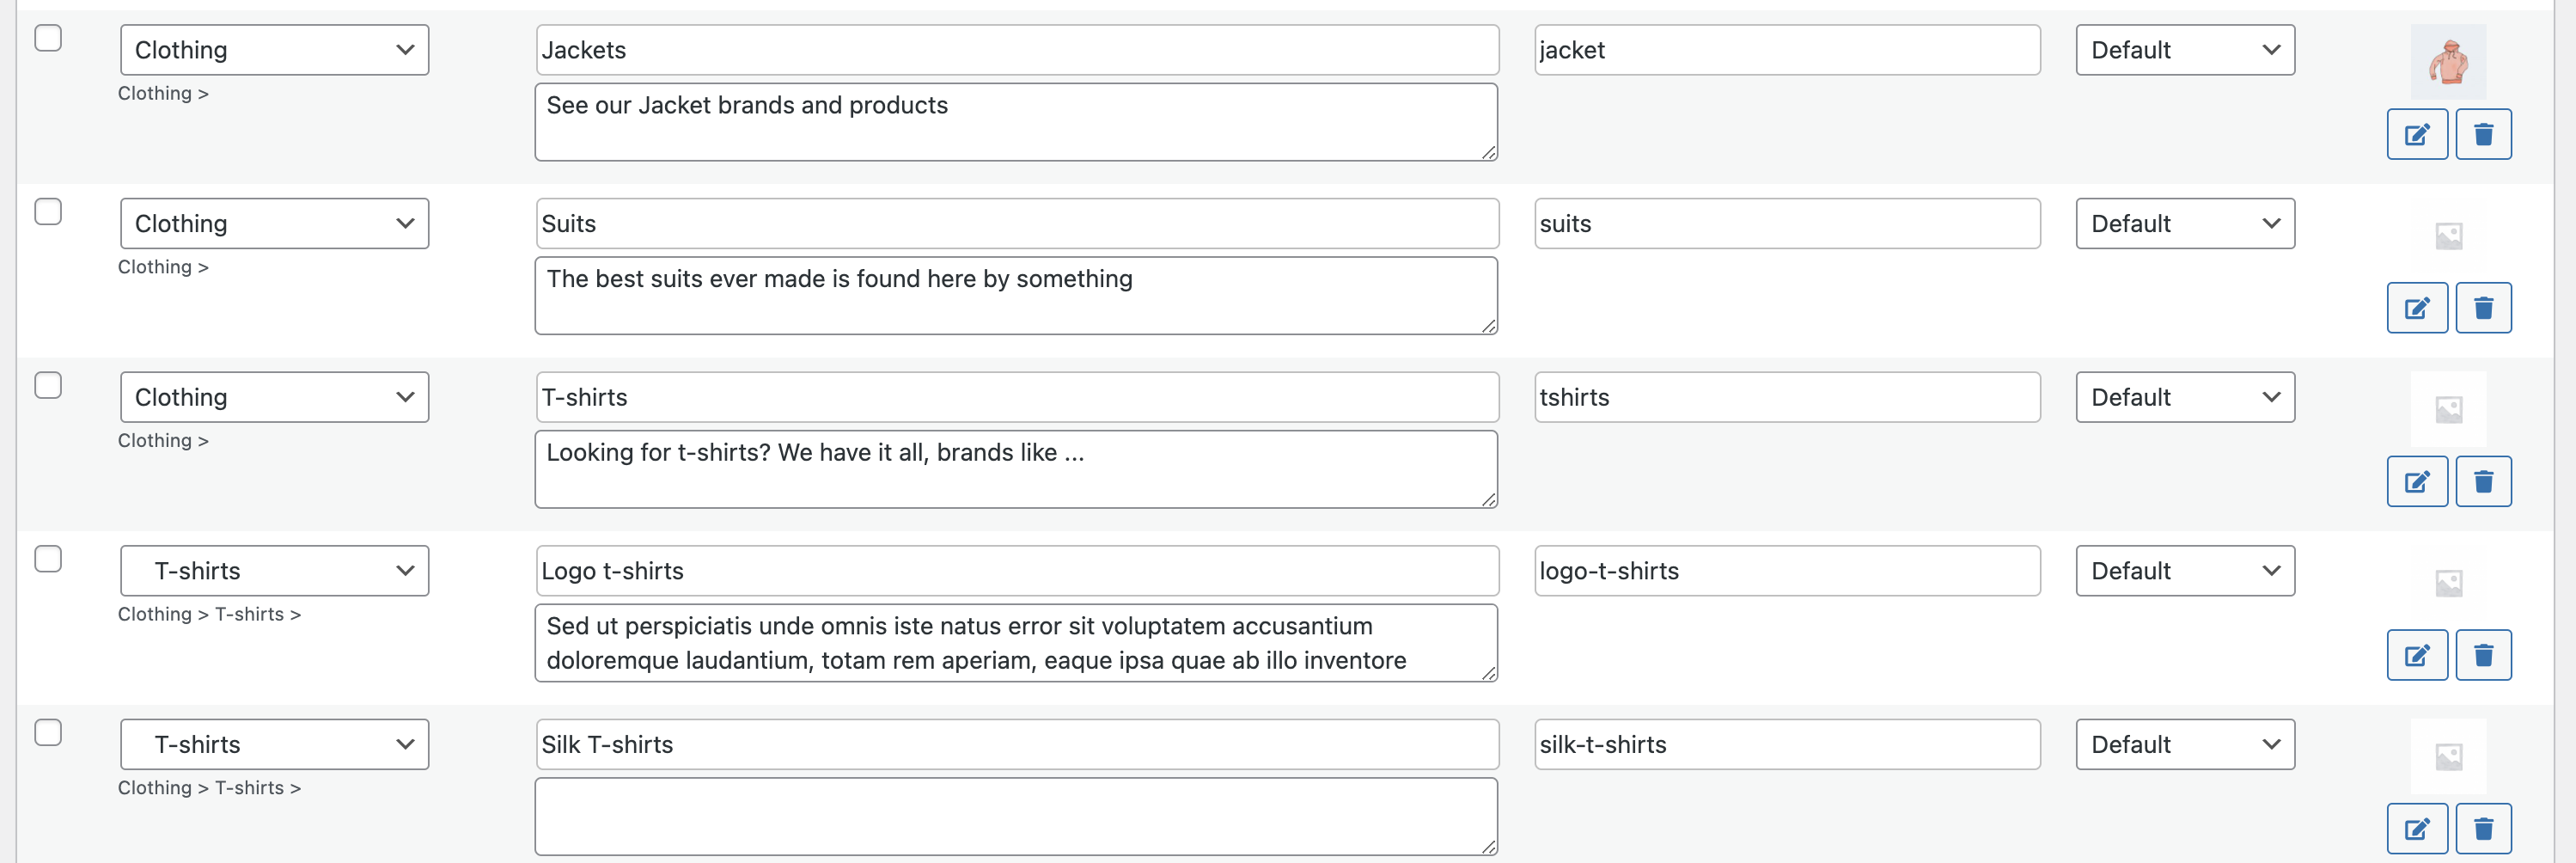Open the parent category dropdown for Jackets
Image resolution: width=2576 pixels, height=863 pixels.
pyautogui.click(x=274, y=49)
